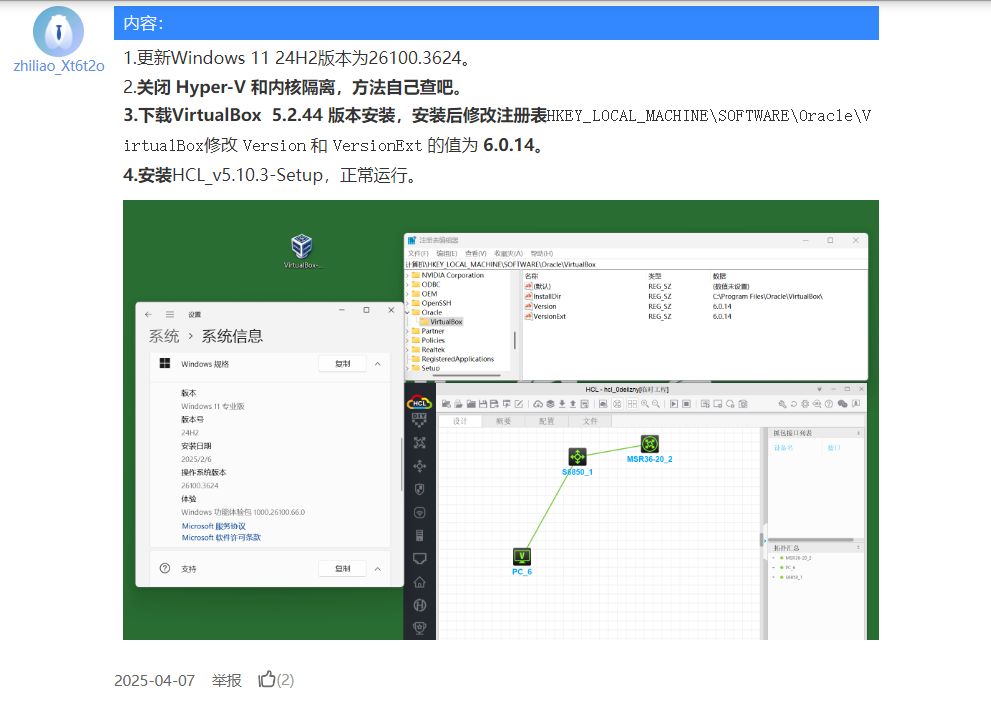
Task: Click the thumbs-up like icon
Action: pyautogui.click(x=267, y=679)
